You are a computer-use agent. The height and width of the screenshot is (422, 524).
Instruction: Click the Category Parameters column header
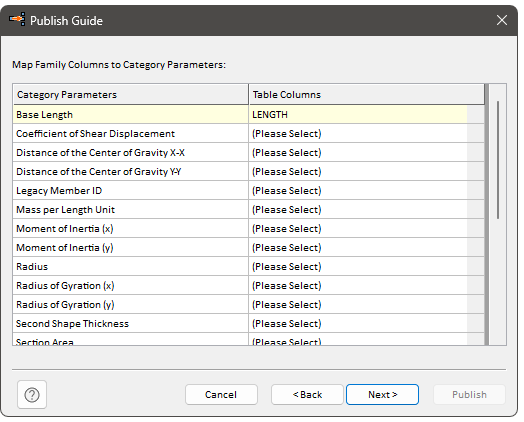click(131, 95)
